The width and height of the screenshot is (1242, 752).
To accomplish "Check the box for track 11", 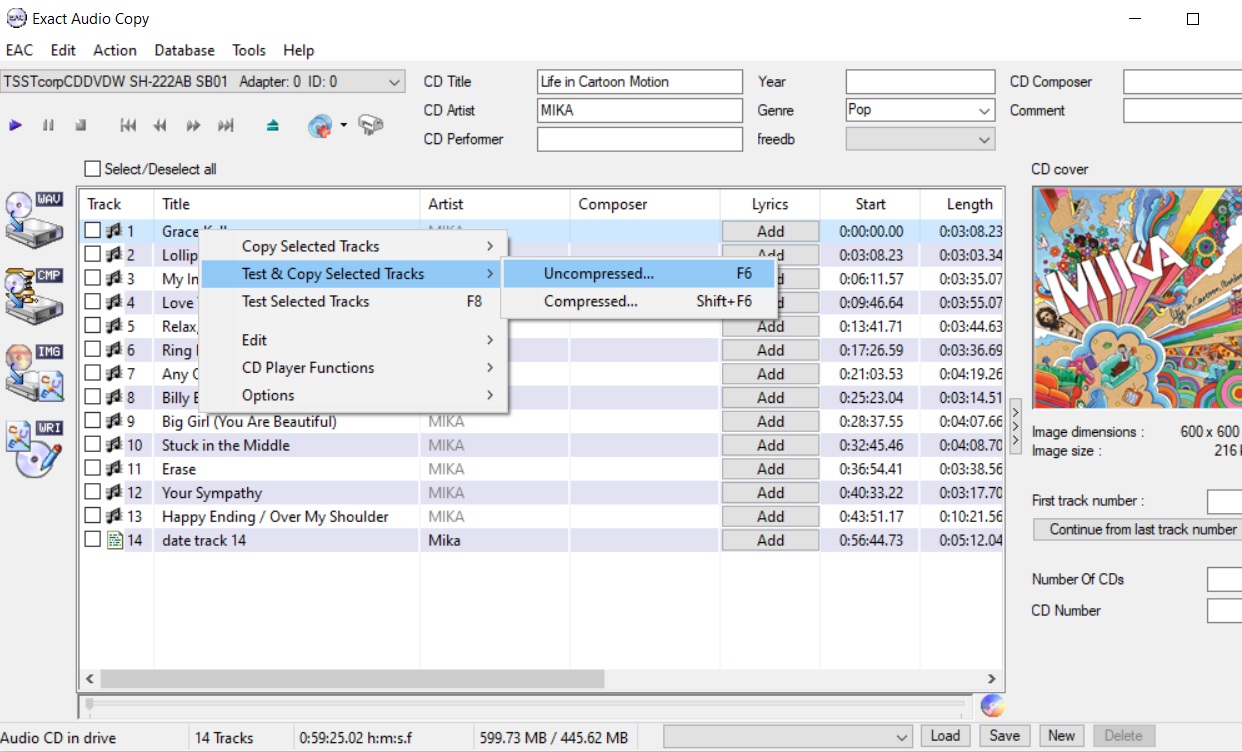I will pyautogui.click(x=93, y=469).
